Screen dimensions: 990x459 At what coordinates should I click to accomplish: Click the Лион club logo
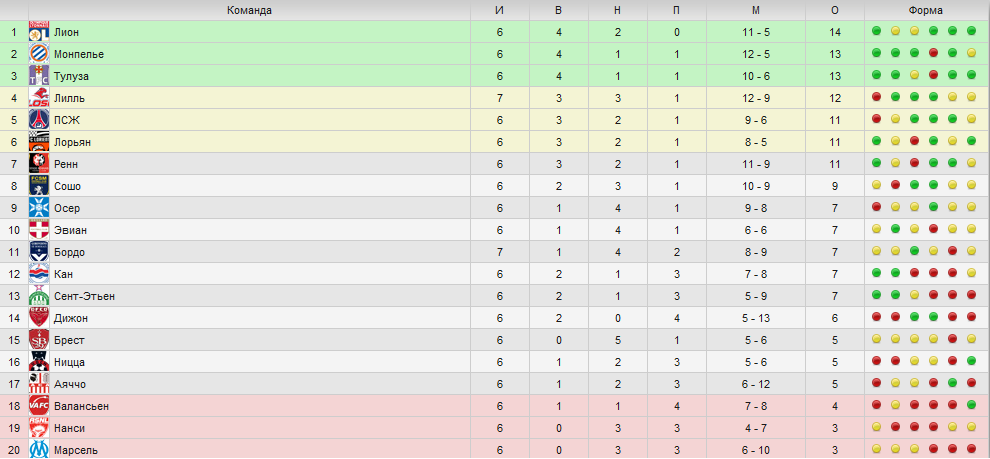coord(39,32)
